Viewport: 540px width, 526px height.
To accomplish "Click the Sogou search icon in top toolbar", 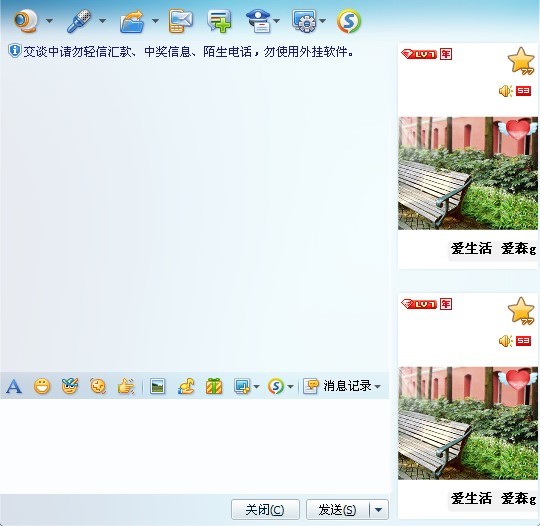I will point(349,21).
